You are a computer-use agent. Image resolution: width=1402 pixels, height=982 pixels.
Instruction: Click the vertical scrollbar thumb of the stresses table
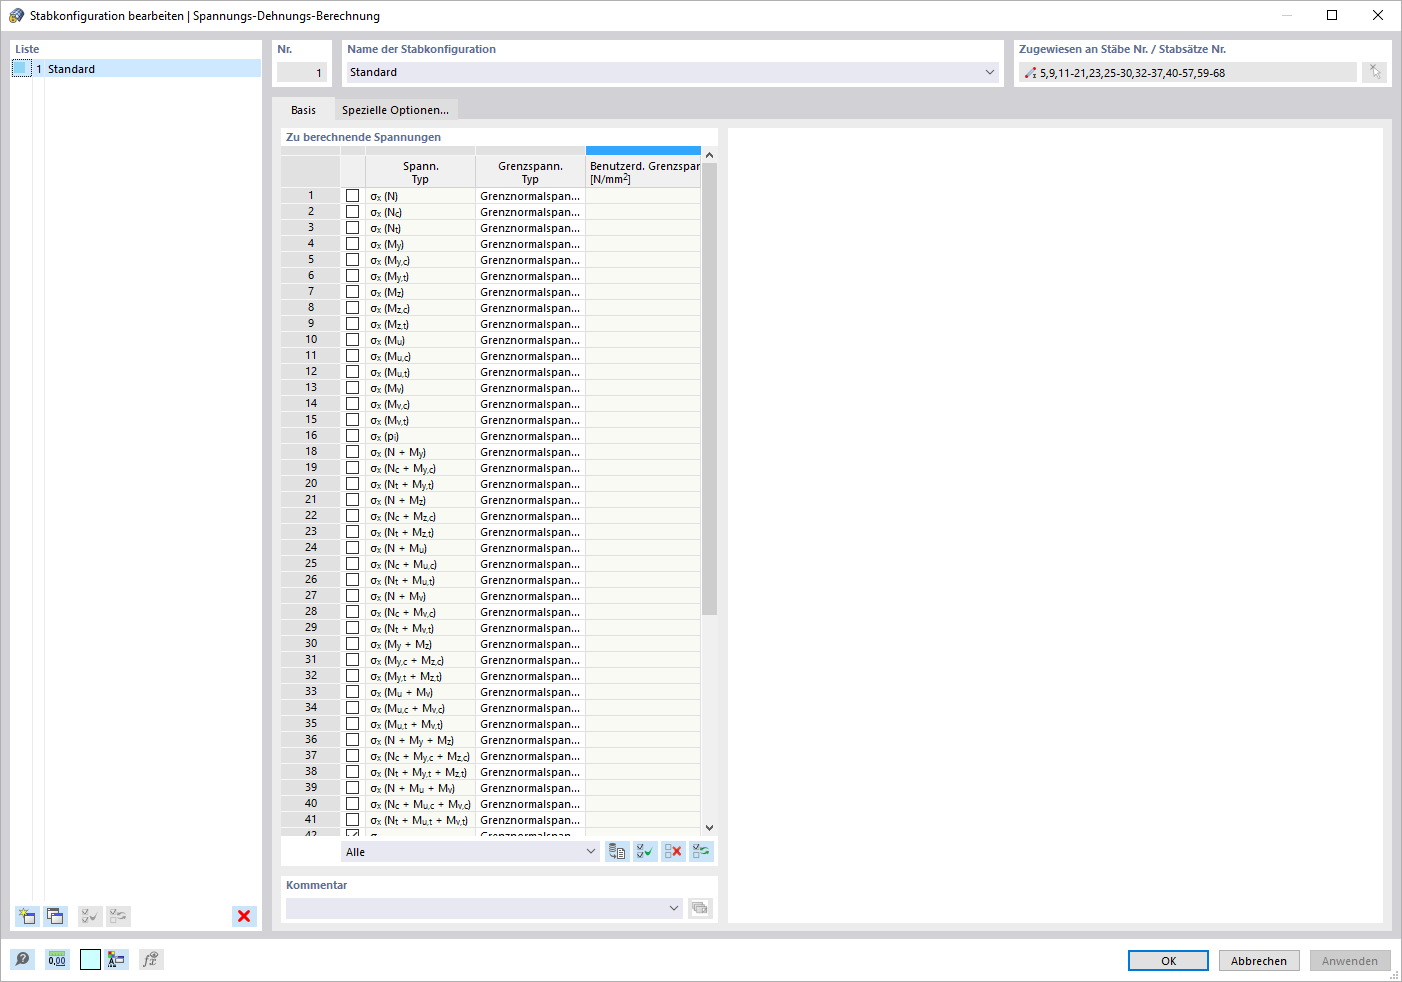pos(709,390)
